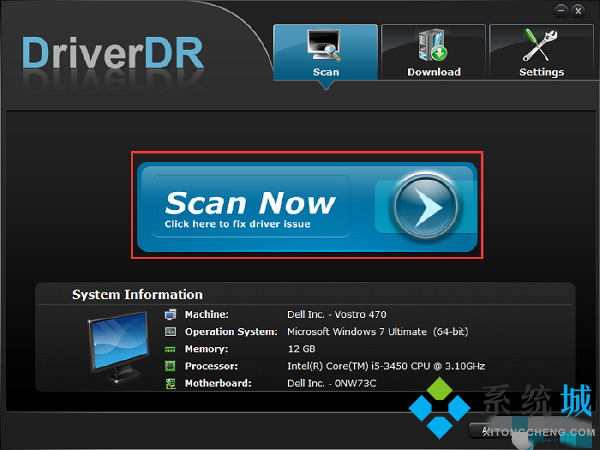
Task: Select the 'Dell Inc. - Vostro 470' text
Action: [x=337, y=315]
